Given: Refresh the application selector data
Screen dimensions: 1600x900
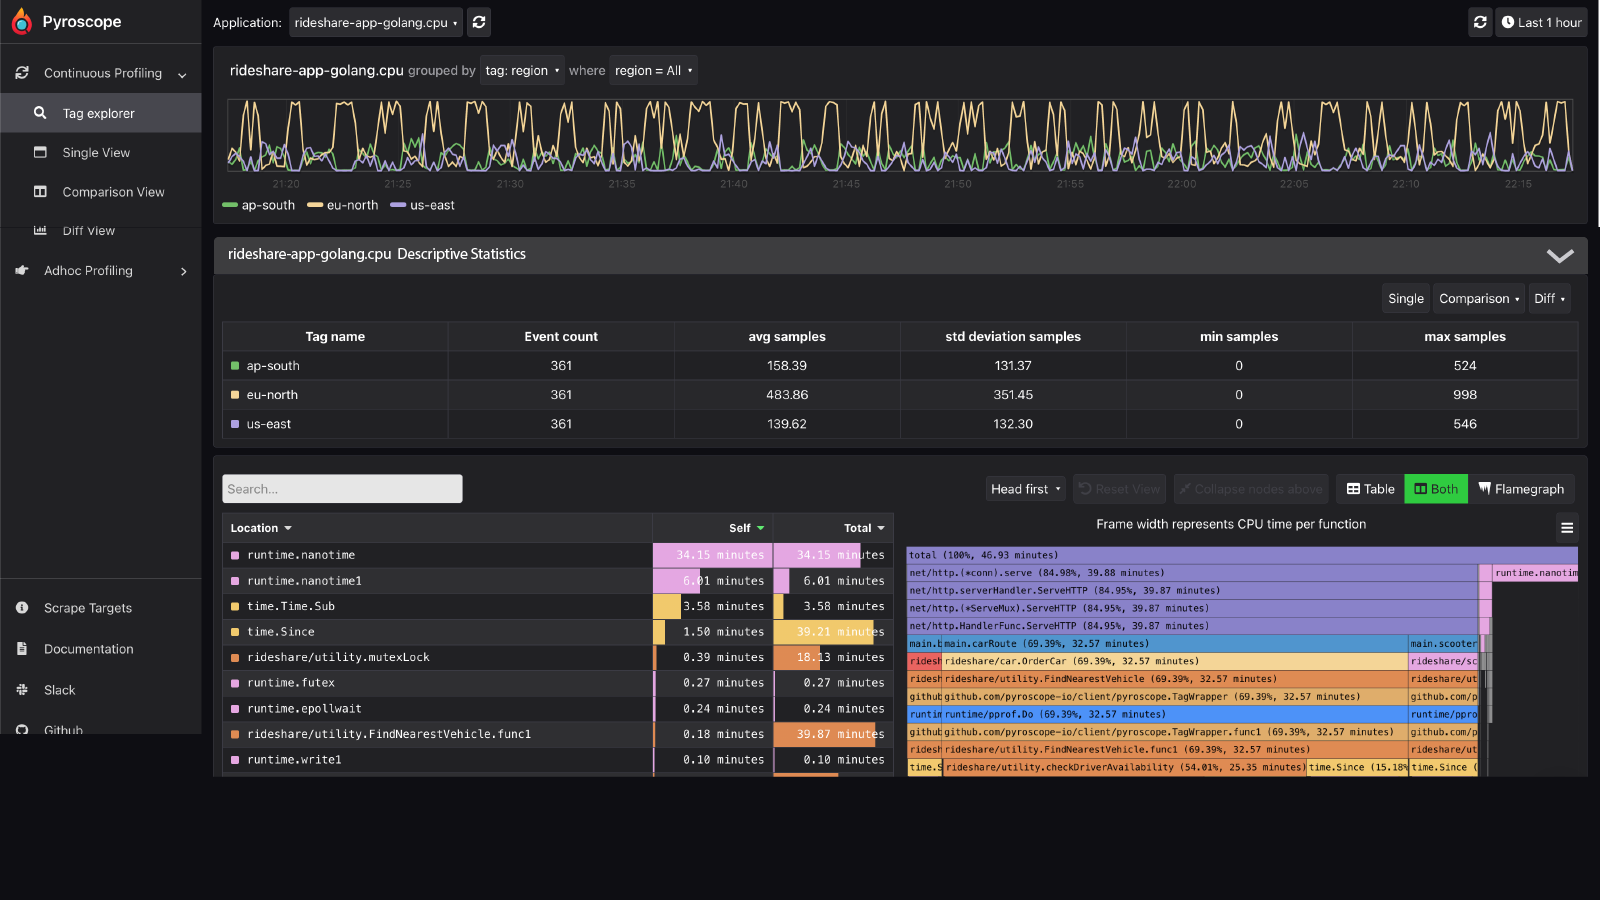Looking at the screenshot, I should tap(478, 21).
